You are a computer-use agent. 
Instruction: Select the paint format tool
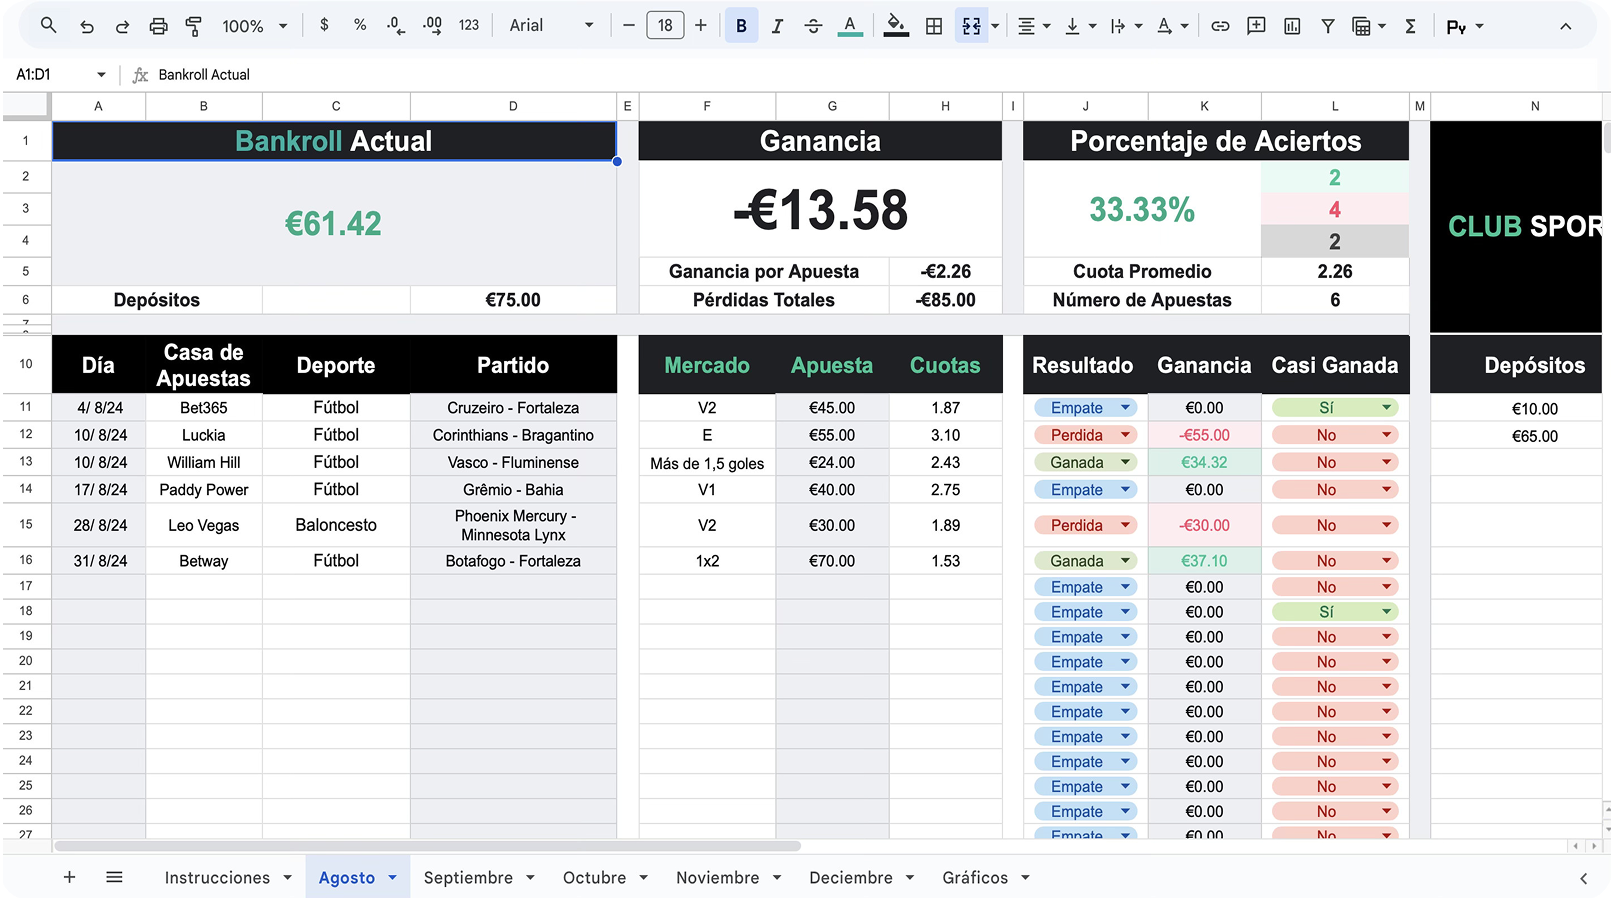pos(194,26)
